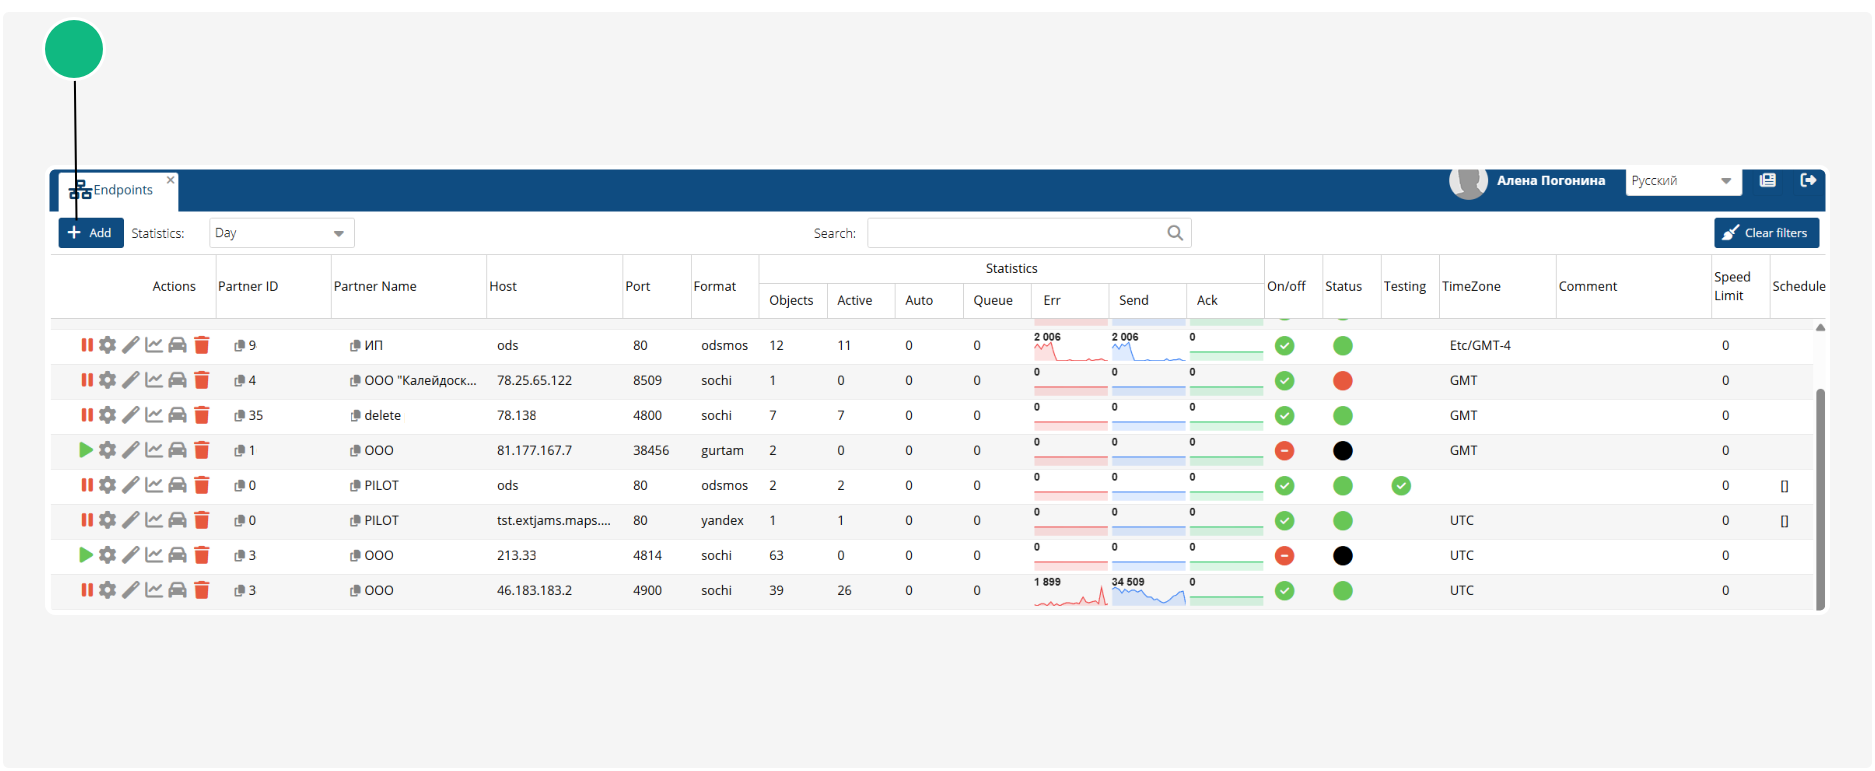
Task: Pause the PILOT odsmos endpoint
Action: (87, 485)
